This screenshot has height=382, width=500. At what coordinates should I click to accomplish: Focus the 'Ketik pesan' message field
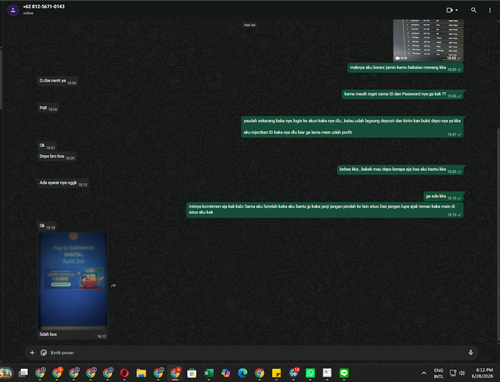pos(257,352)
